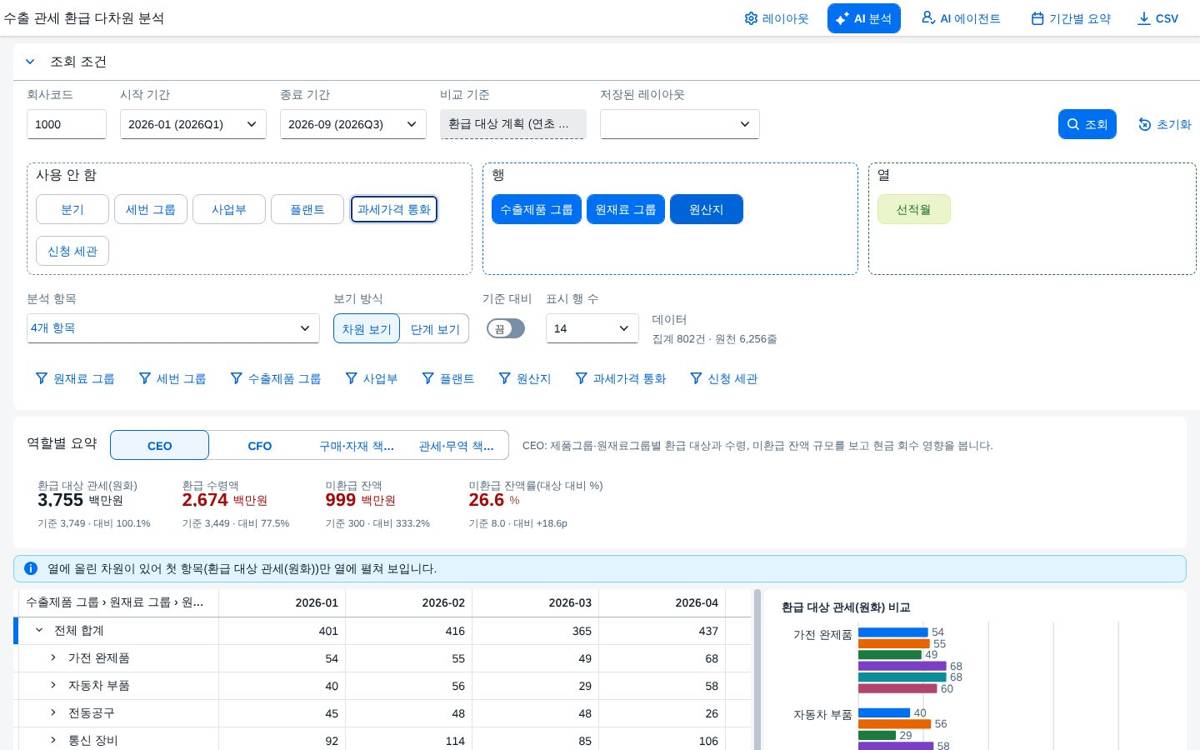Viewport: 1200px width, 750px height.
Task: Click the 2026-01 column header
Action: [x=282, y=603]
